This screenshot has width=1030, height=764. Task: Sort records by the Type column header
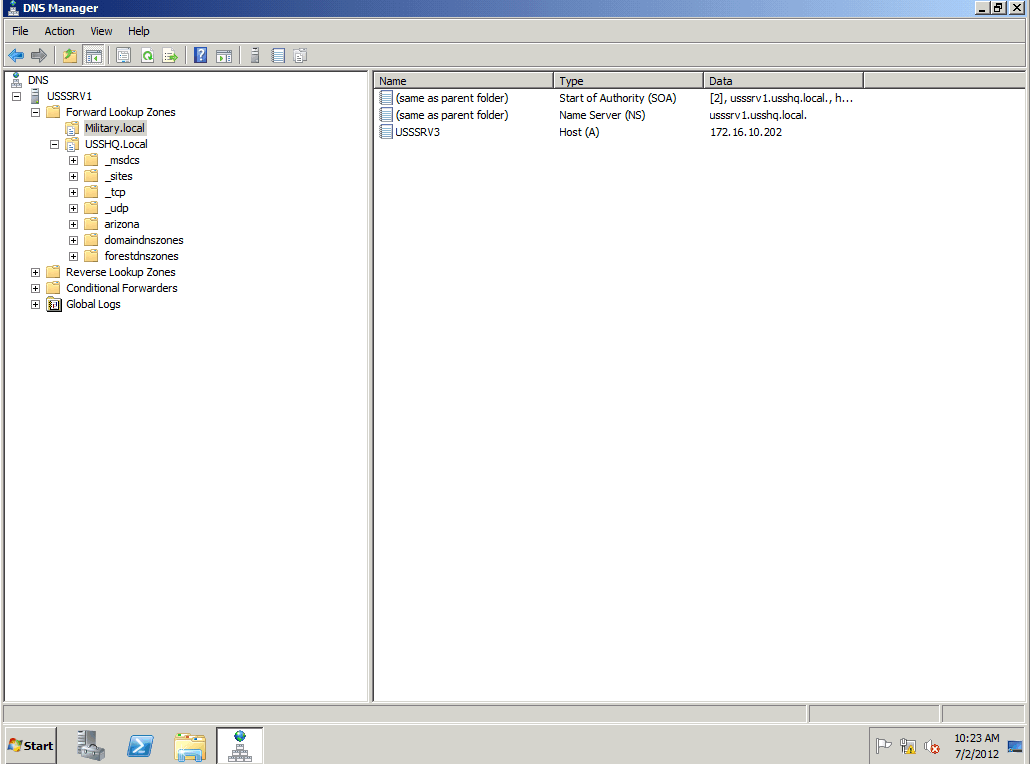coord(629,81)
